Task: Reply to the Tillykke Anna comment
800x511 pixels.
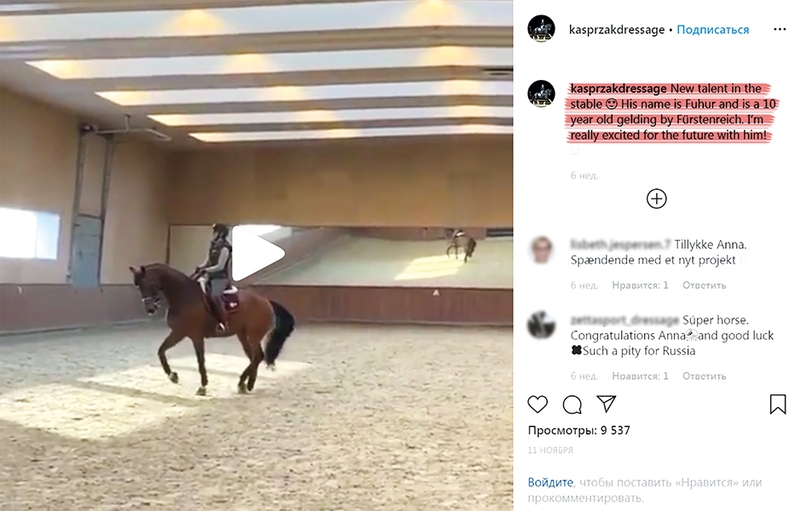Action: [x=704, y=285]
